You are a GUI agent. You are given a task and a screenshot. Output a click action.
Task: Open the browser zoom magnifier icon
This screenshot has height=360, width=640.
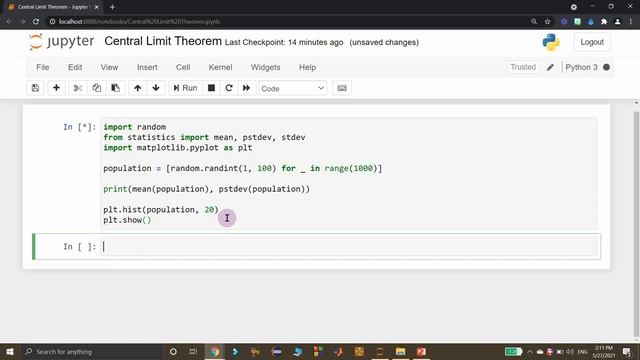point(534,22)
